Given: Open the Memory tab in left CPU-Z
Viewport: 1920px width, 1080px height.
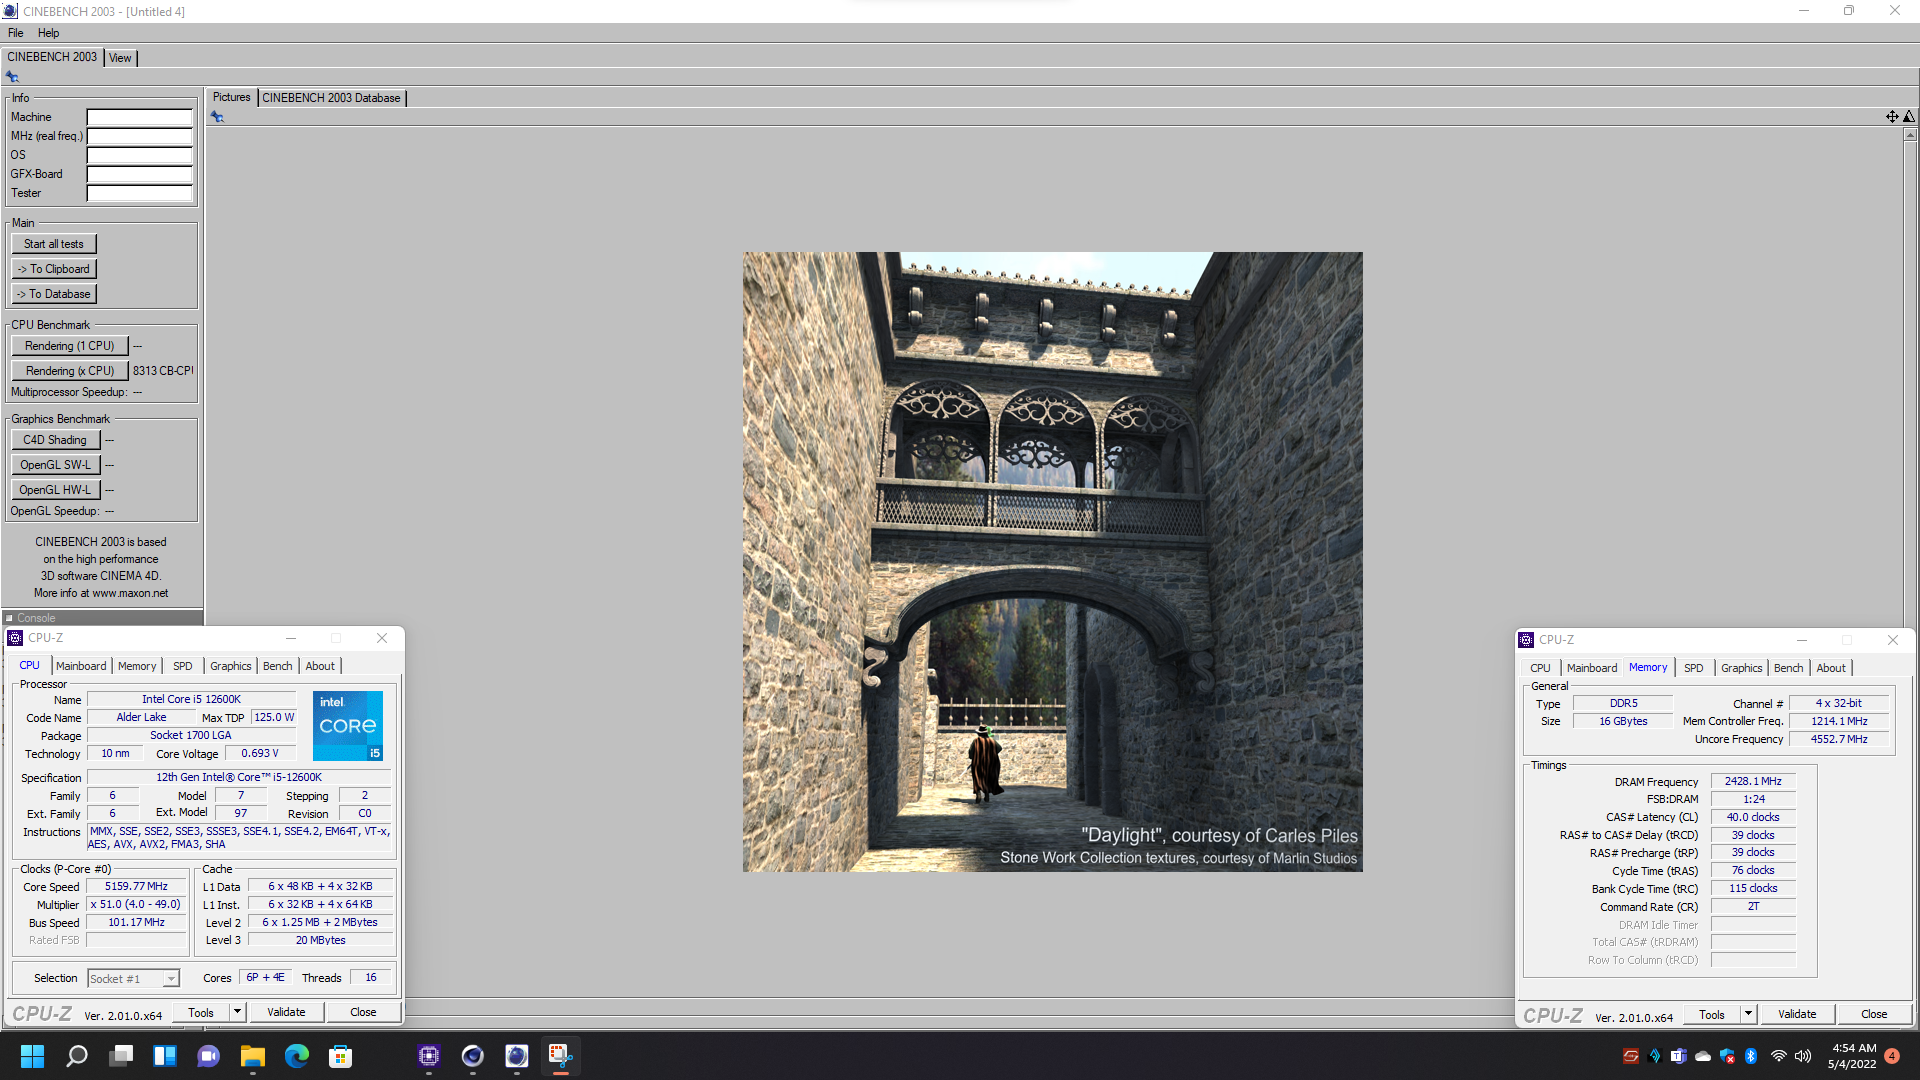Looking at the screenshot, I should click(x=137, y=666).
